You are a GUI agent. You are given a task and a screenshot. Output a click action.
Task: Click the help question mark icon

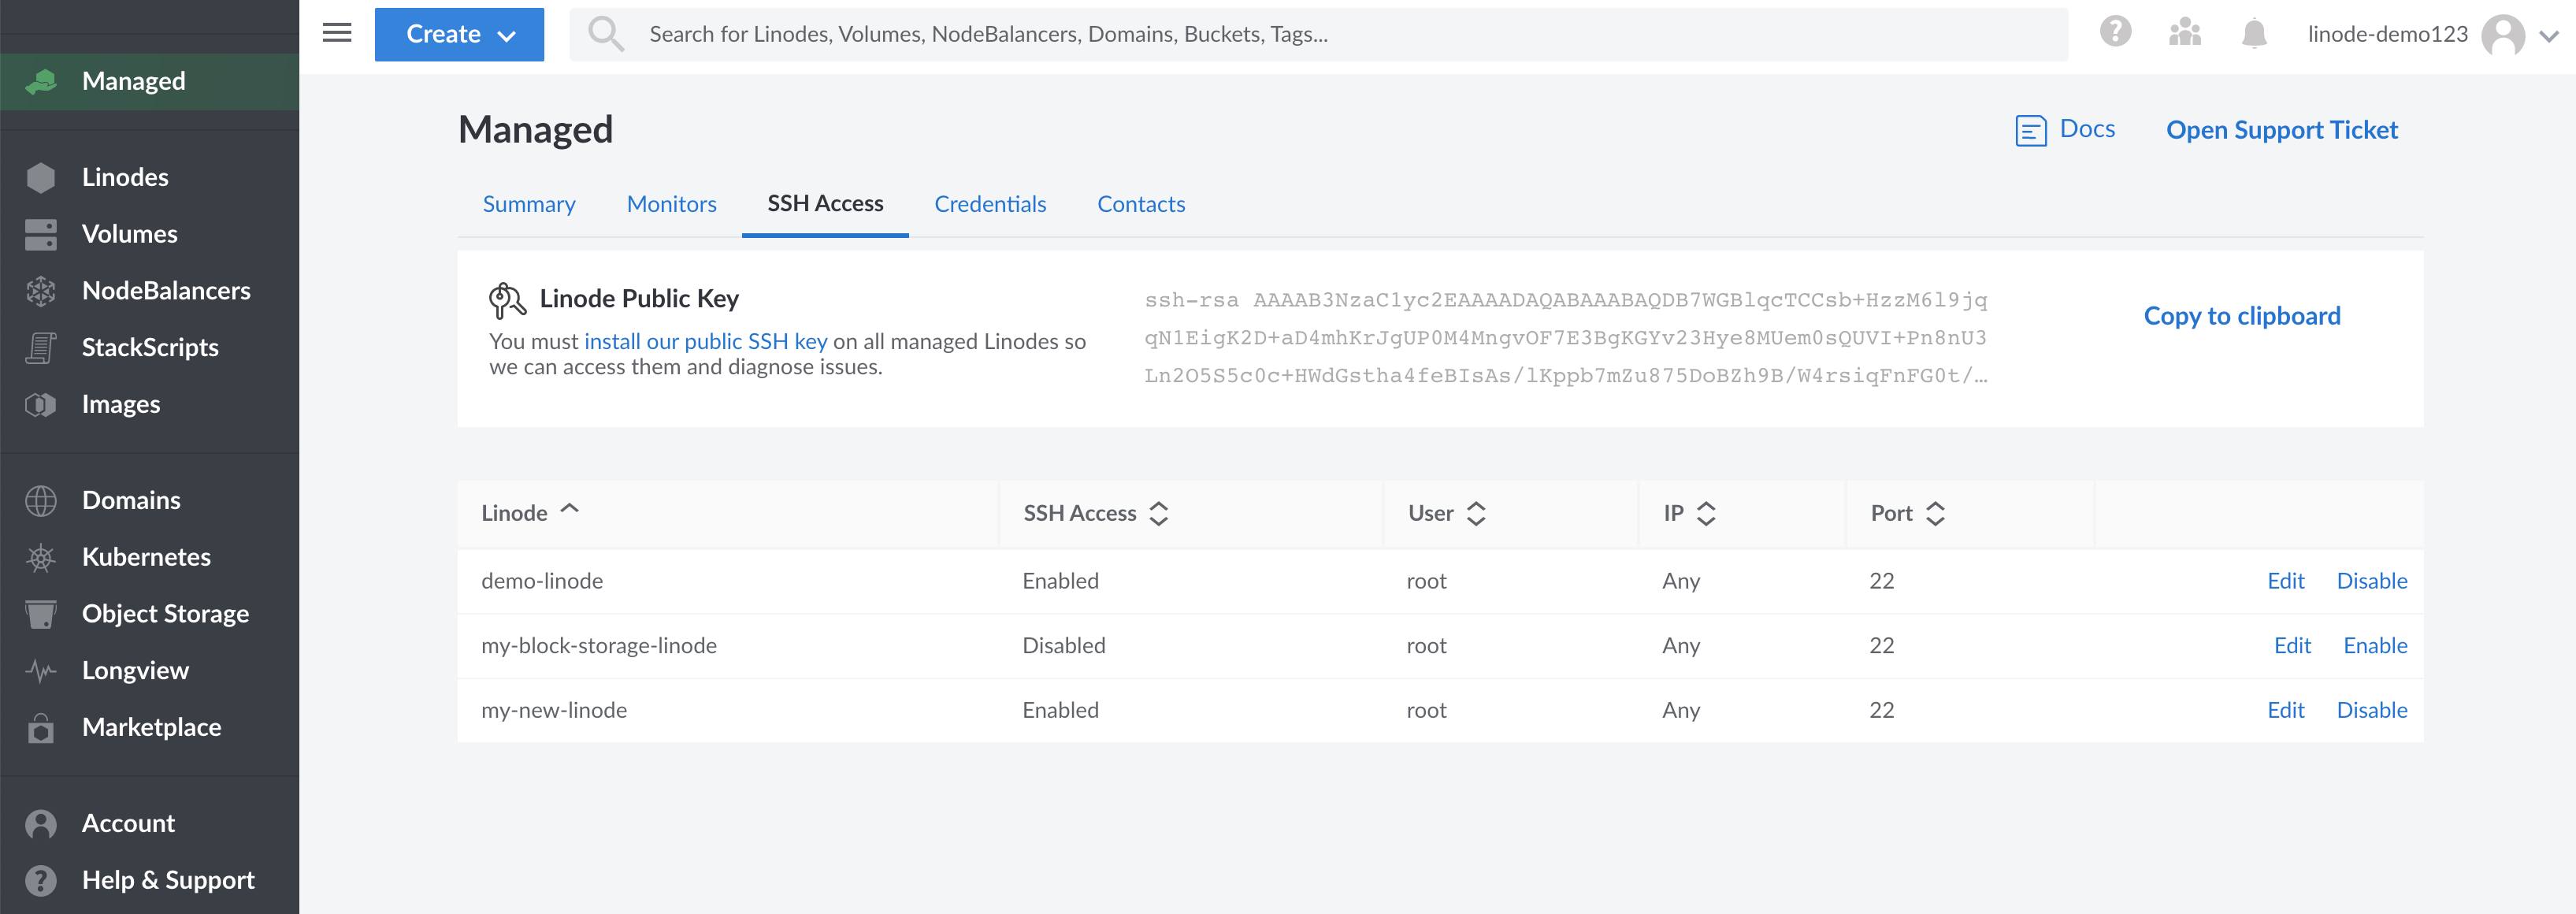point(2115,34)
